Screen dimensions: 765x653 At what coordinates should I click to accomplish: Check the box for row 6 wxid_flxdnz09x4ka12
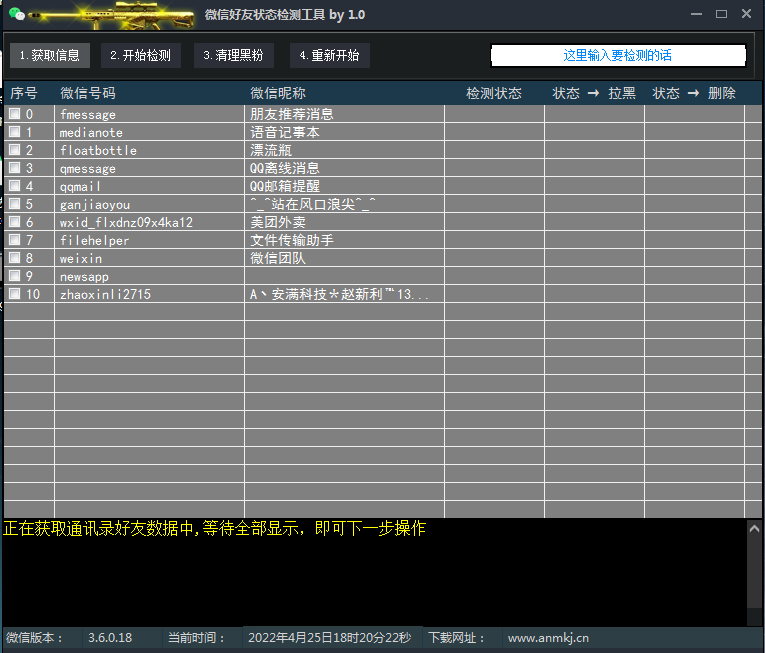[x=15, y=222]
